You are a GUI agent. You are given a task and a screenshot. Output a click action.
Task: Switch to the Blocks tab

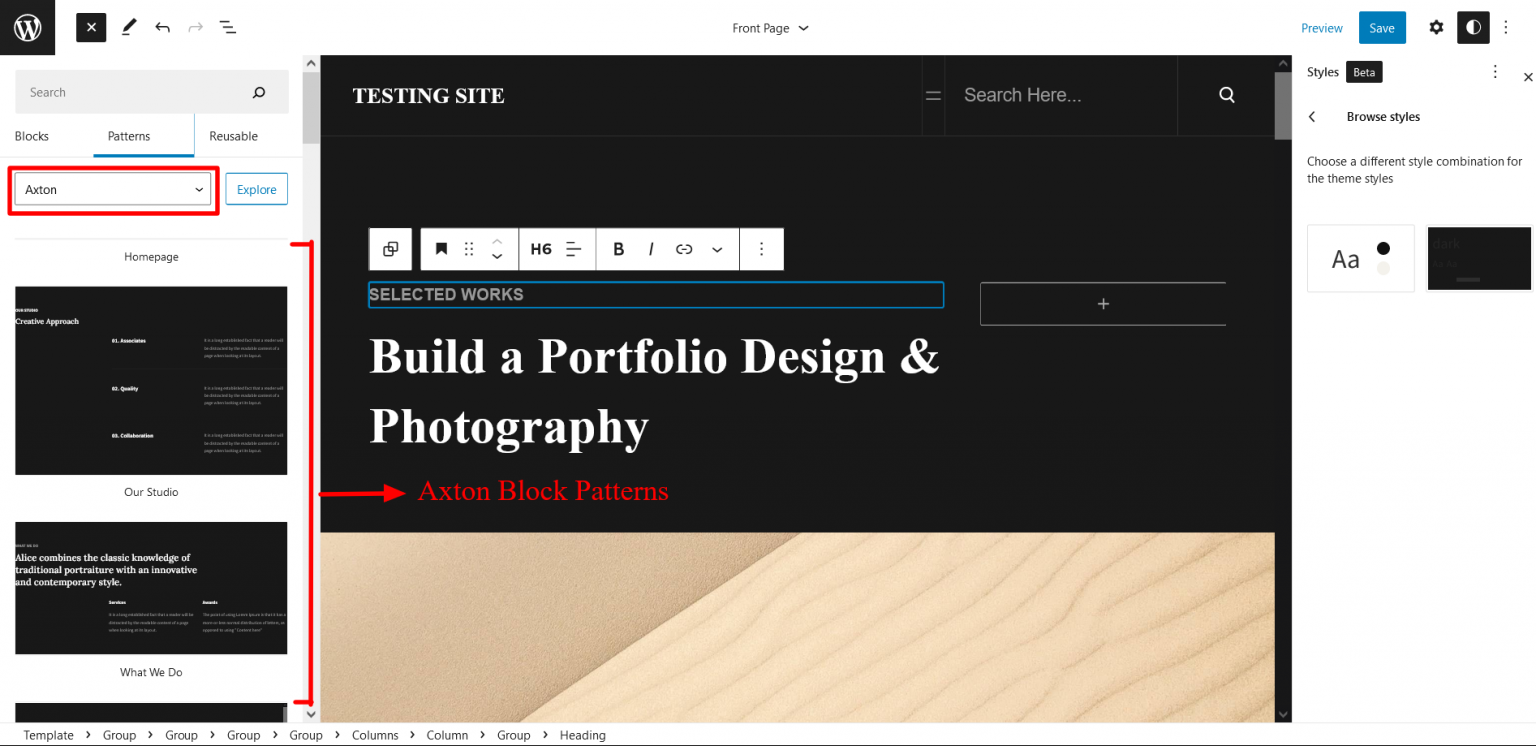click(31, 135)
